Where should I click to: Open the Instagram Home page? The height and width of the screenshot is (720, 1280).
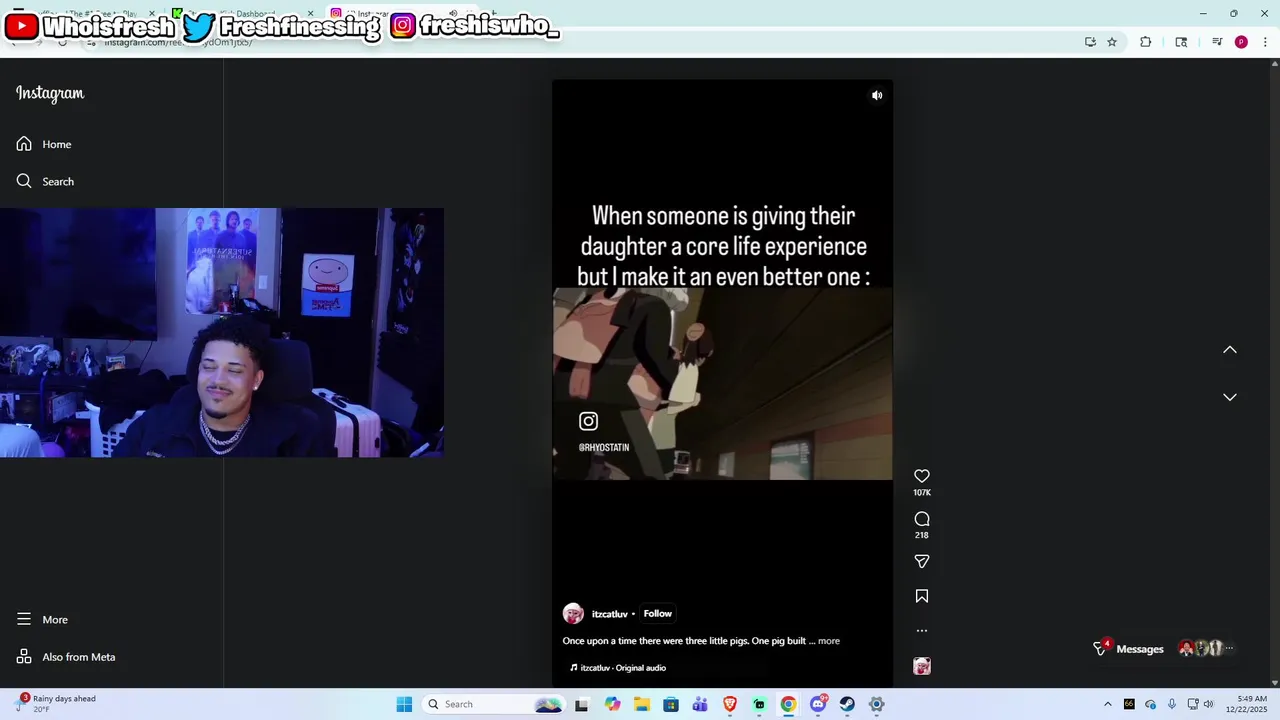click(44, 144)
